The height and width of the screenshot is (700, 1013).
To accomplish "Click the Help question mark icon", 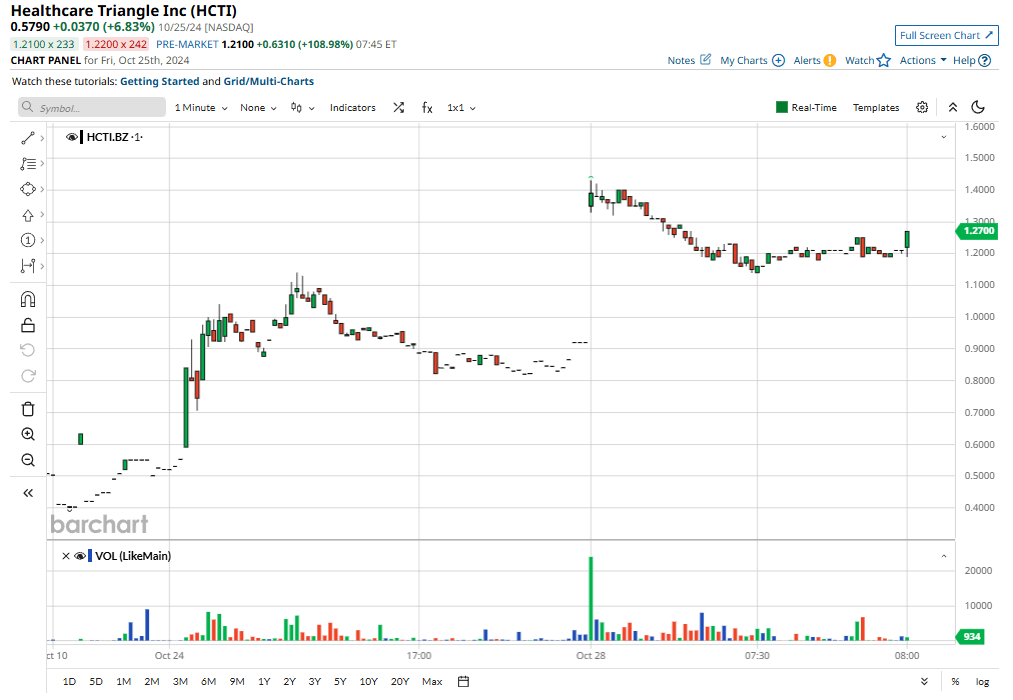I will [x=985, y=60].
